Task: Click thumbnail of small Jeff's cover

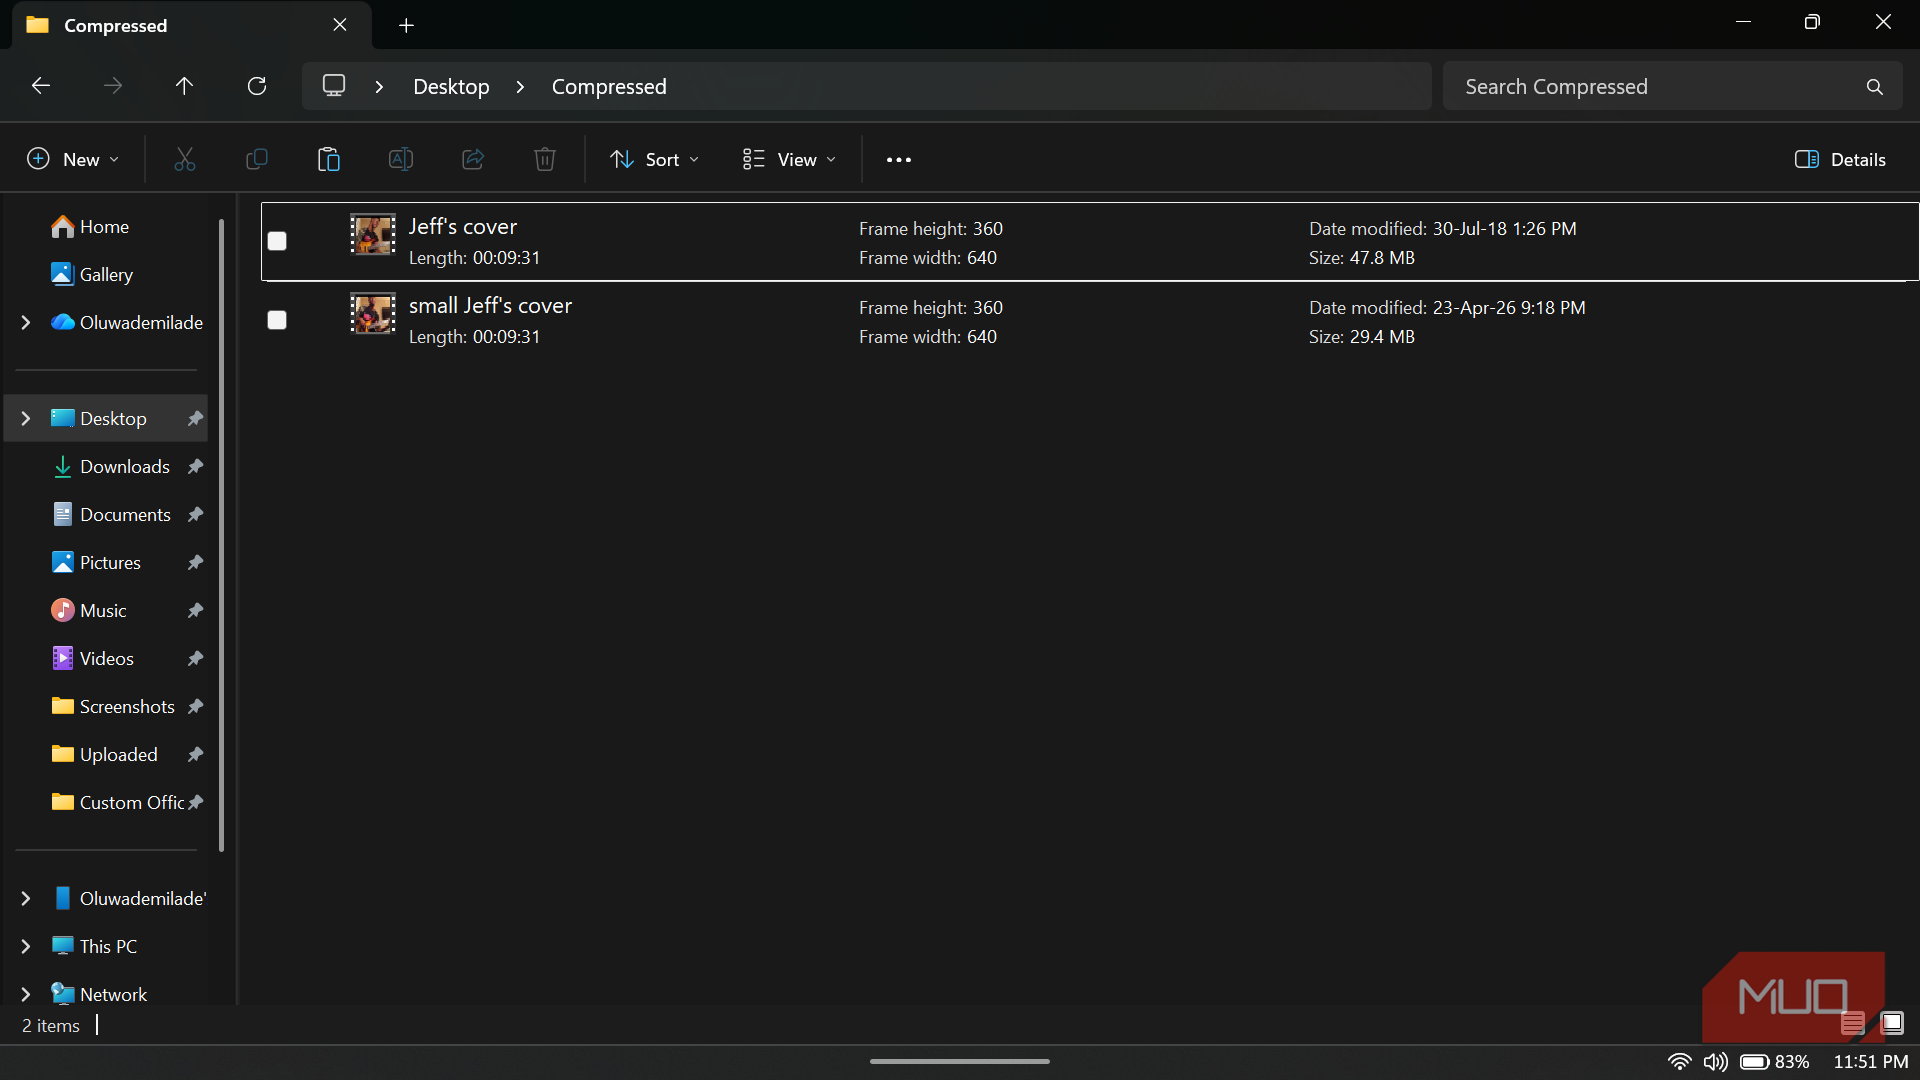Action: tap(373, 314)
